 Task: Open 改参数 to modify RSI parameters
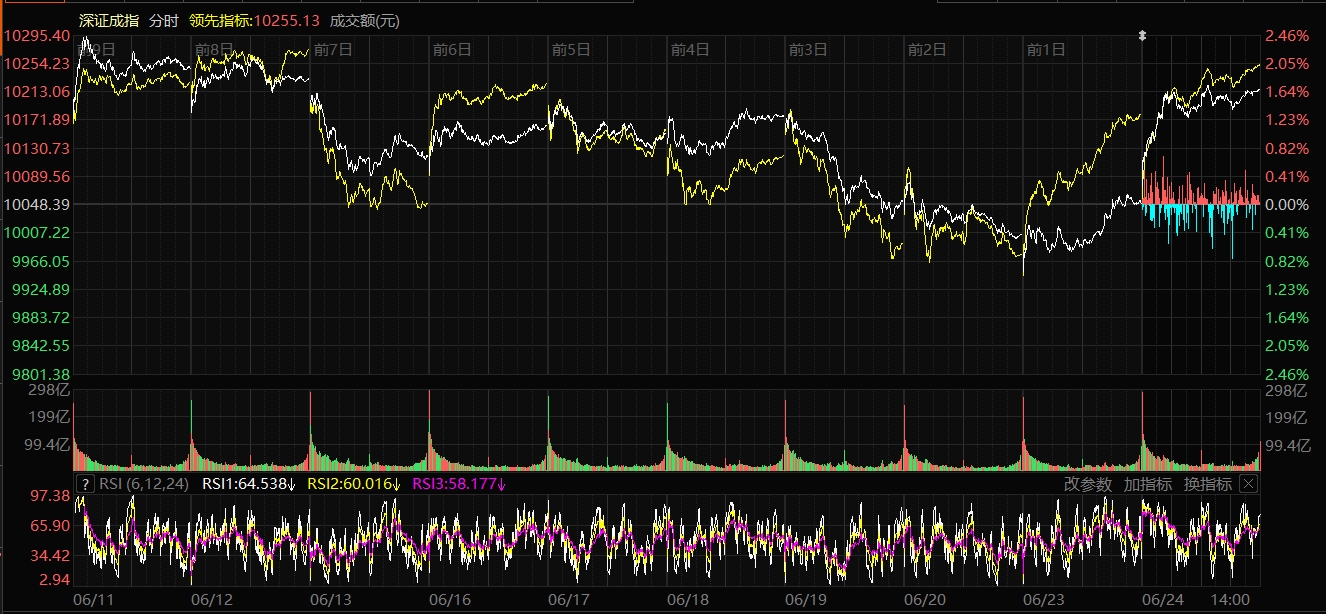pyautogui.click(x=1087, y=484)
